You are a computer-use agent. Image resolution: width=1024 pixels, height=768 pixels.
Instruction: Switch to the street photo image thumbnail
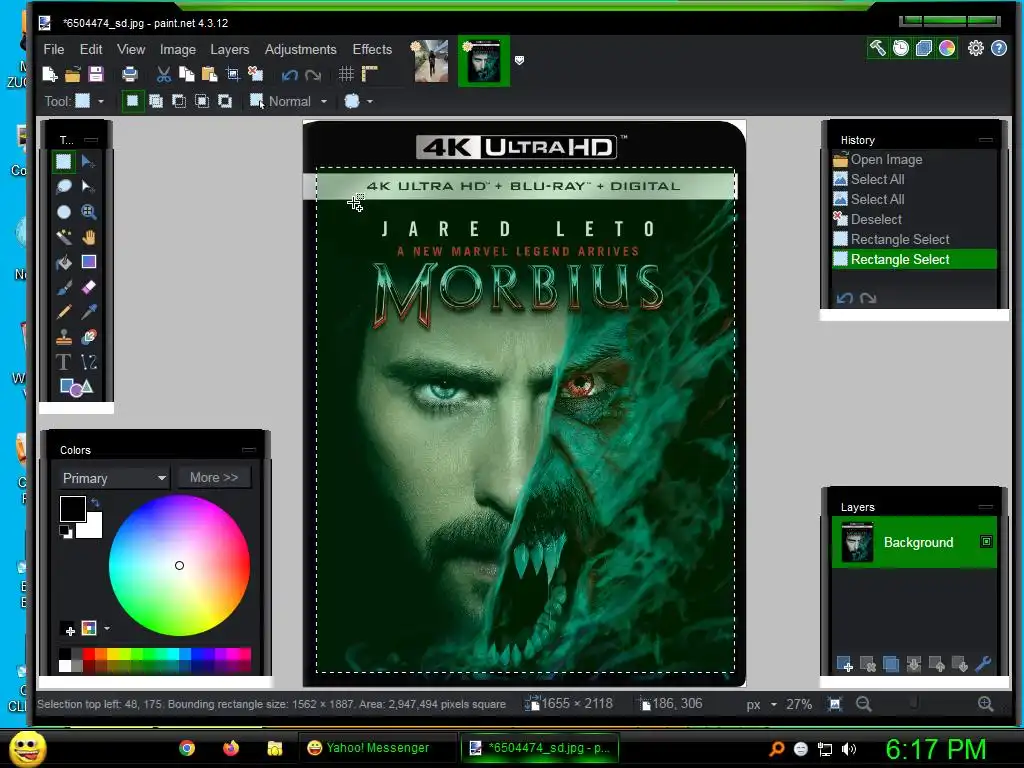pyautogui.click(x=431, y=61)
